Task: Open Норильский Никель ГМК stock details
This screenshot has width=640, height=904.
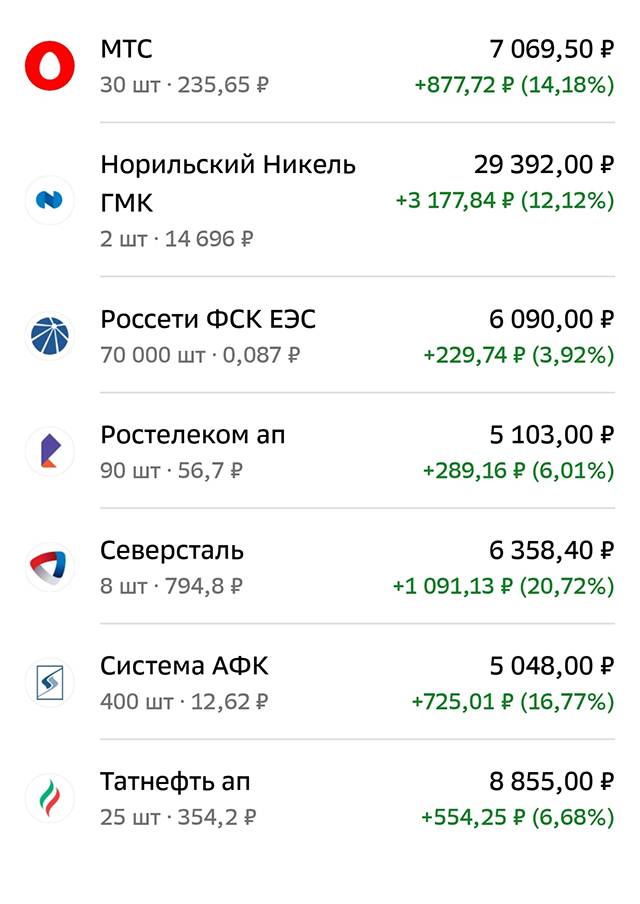Action: (x=228, y=183)
